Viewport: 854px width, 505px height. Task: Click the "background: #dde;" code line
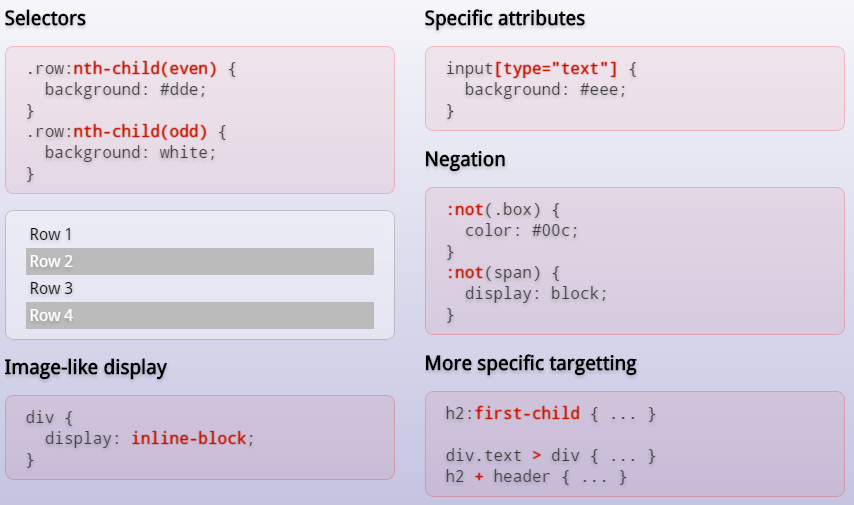[x=121, y=90]
